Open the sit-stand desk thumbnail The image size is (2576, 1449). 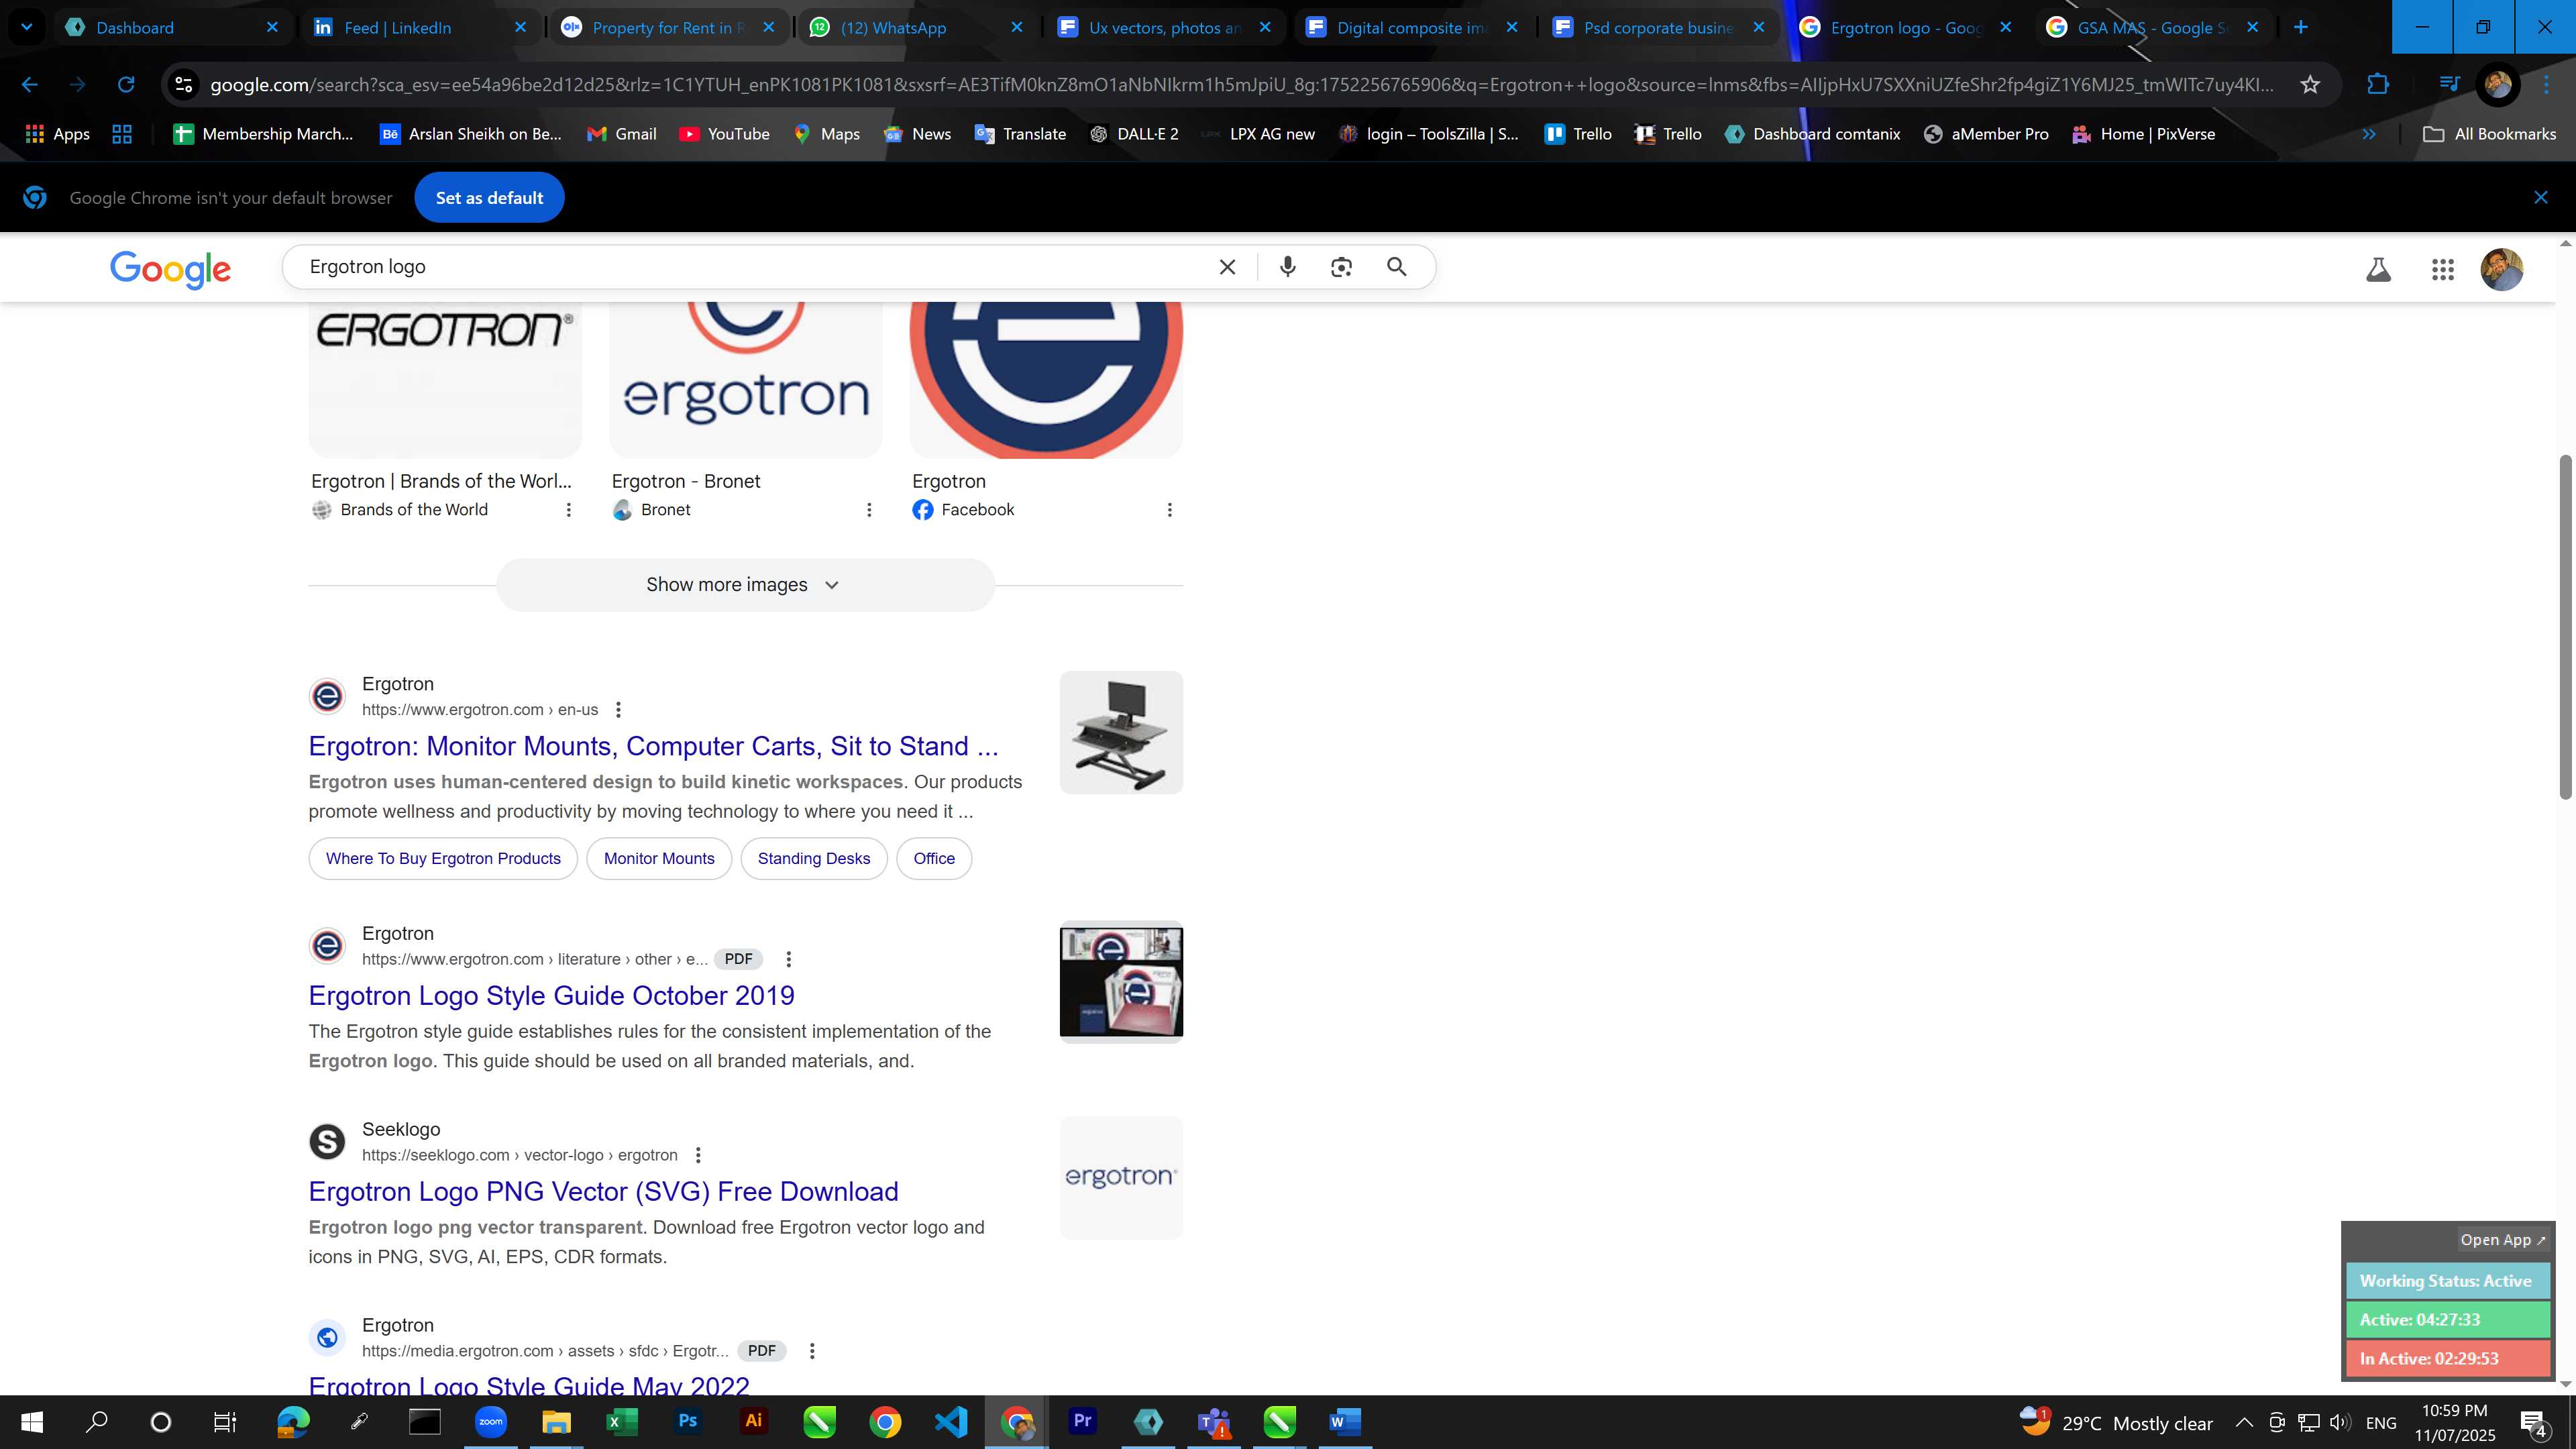(x=1121, y=733)
